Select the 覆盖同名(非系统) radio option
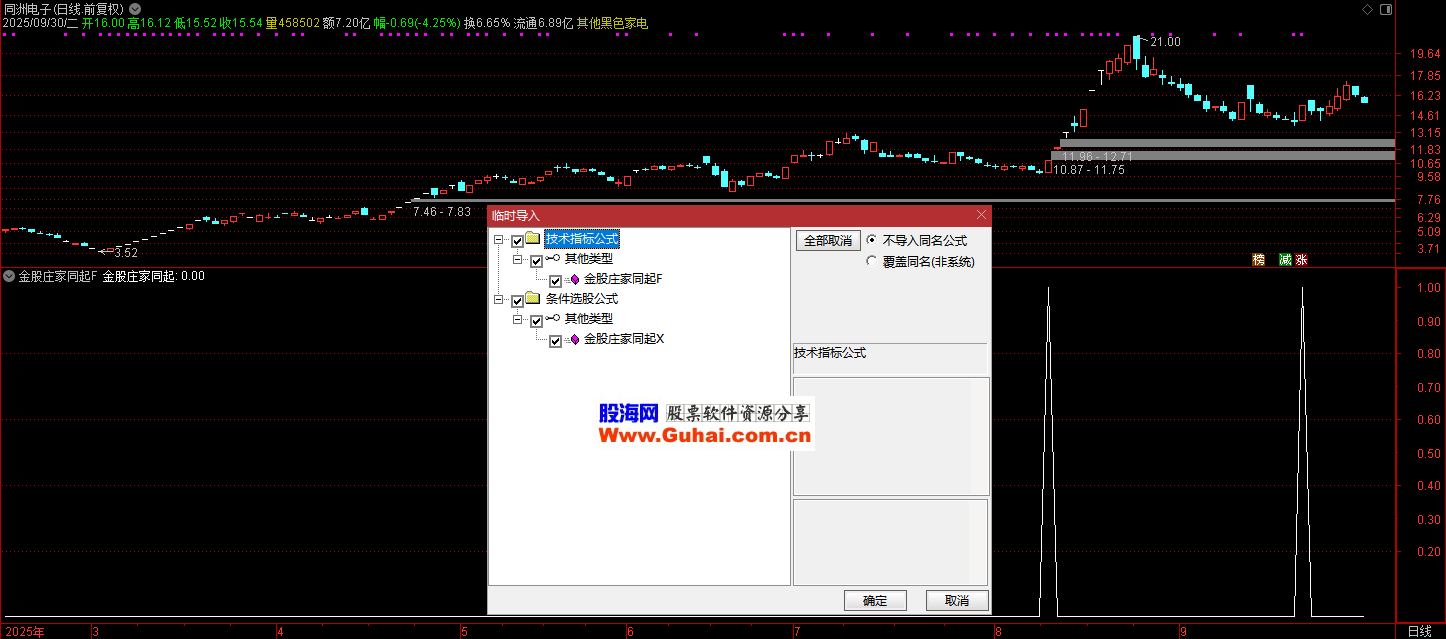 [x=872, y=262]
